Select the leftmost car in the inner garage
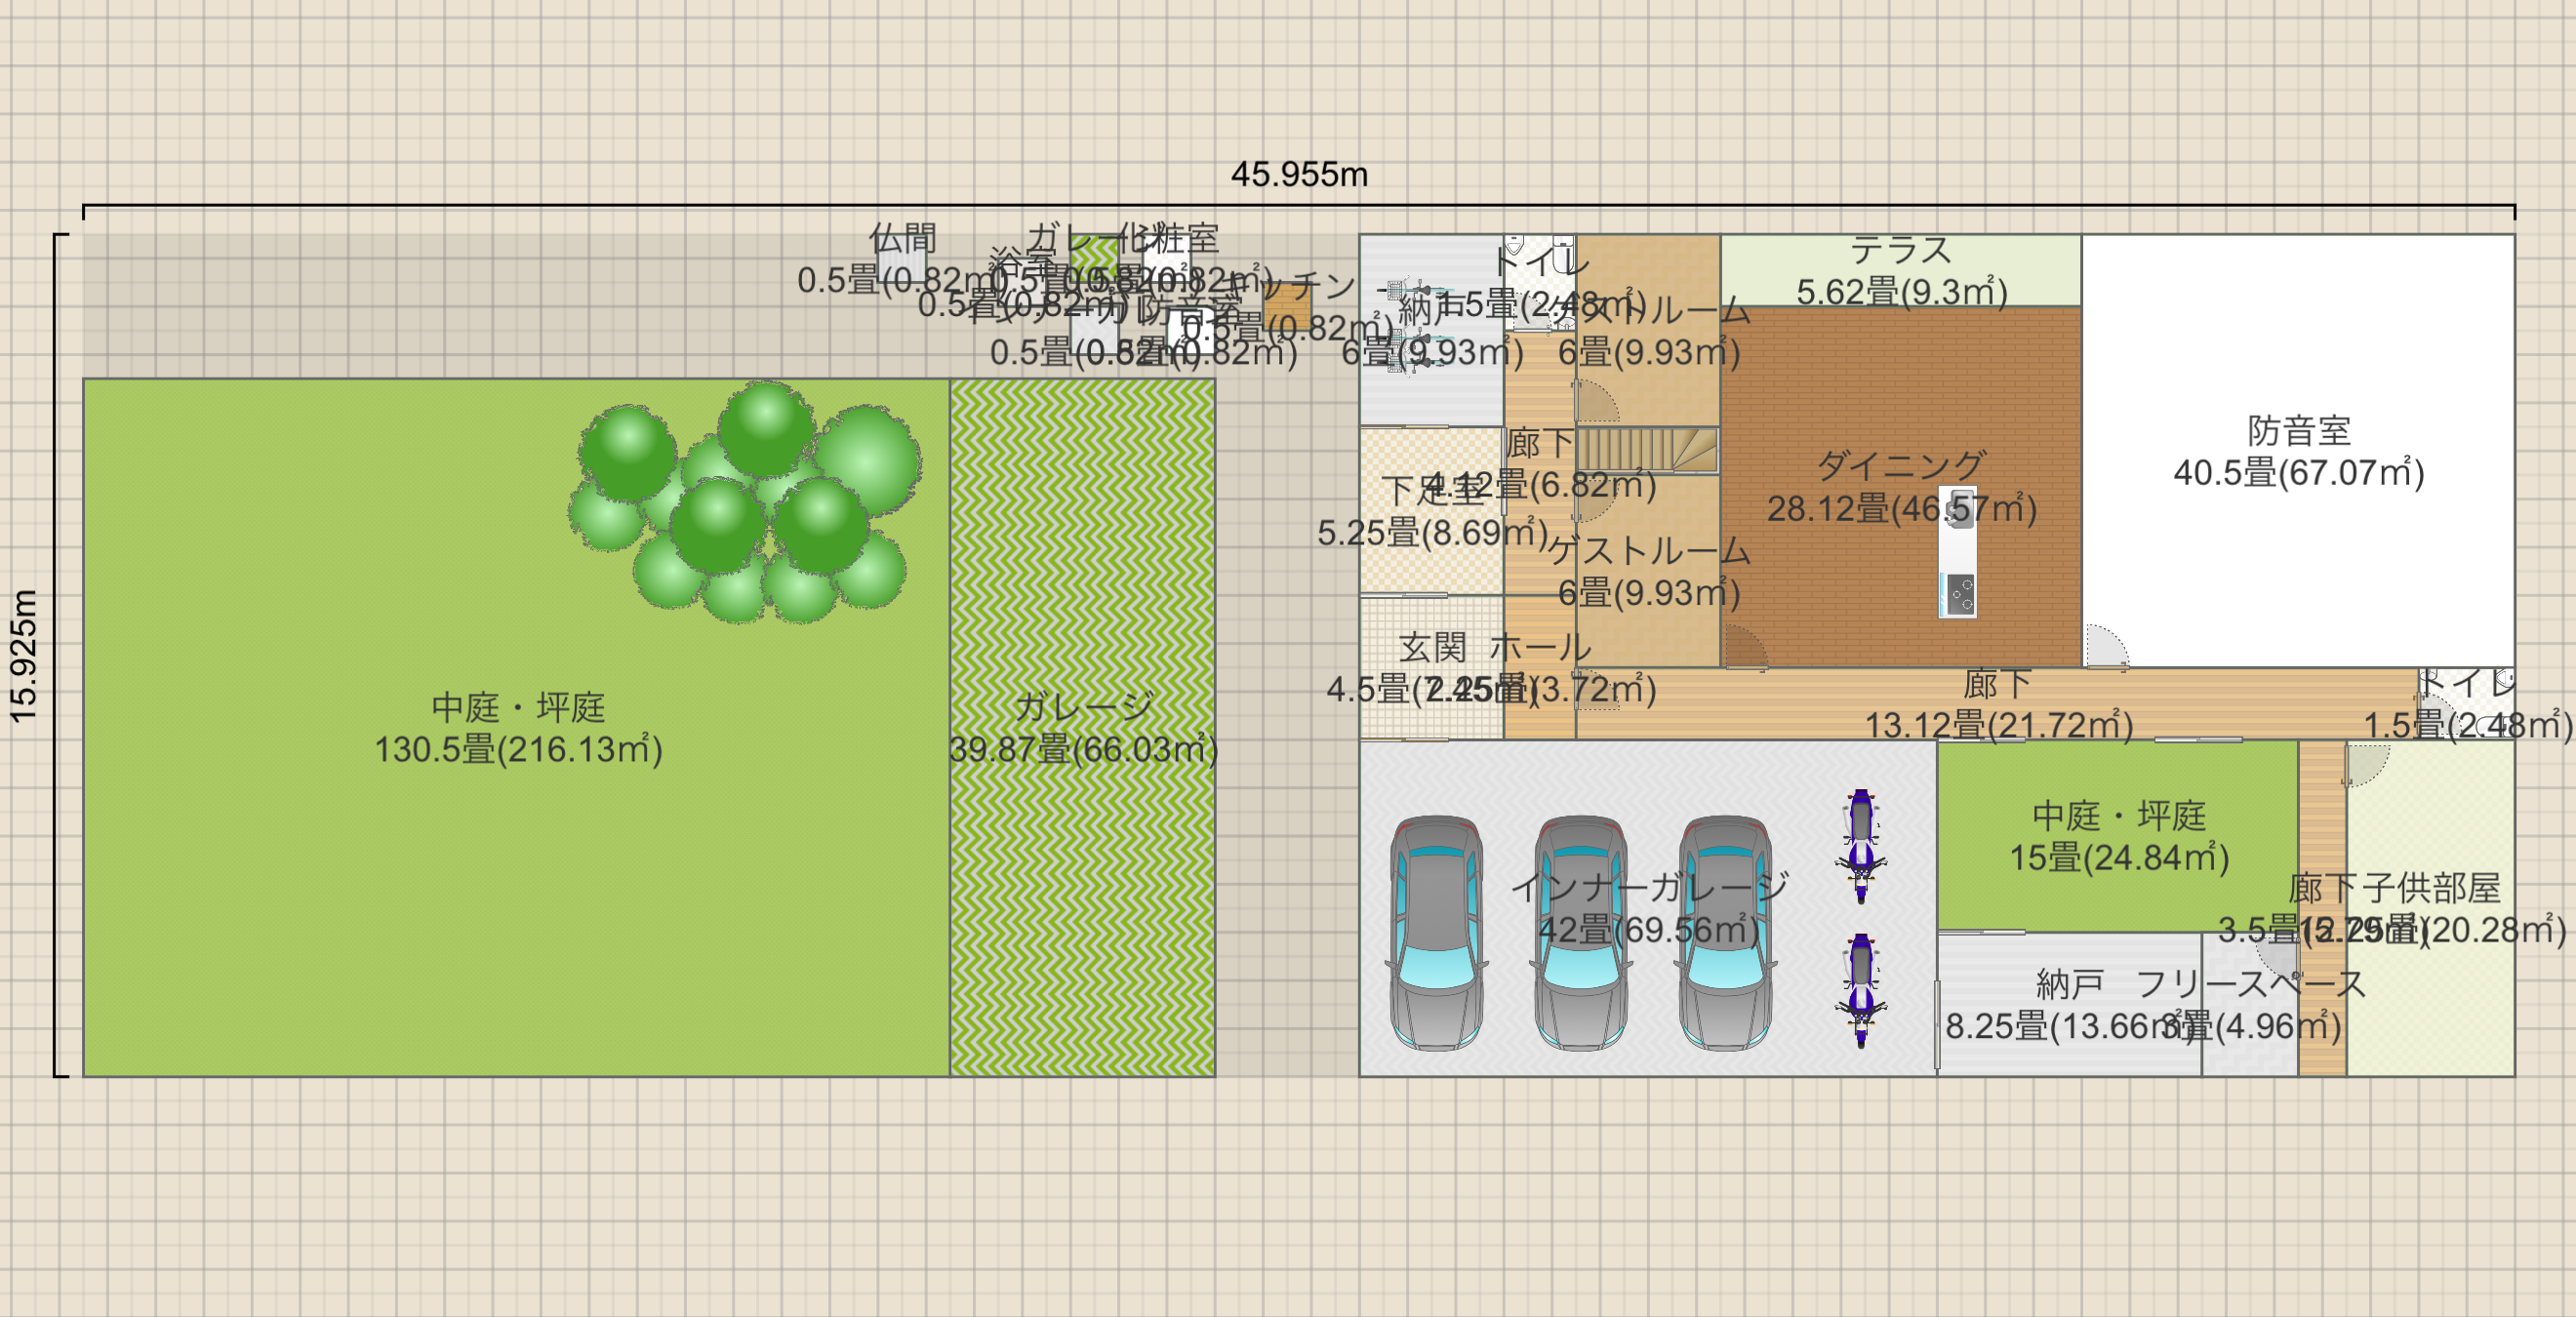Screen dimensions: 2576x1317 [x=1436, y=933]
